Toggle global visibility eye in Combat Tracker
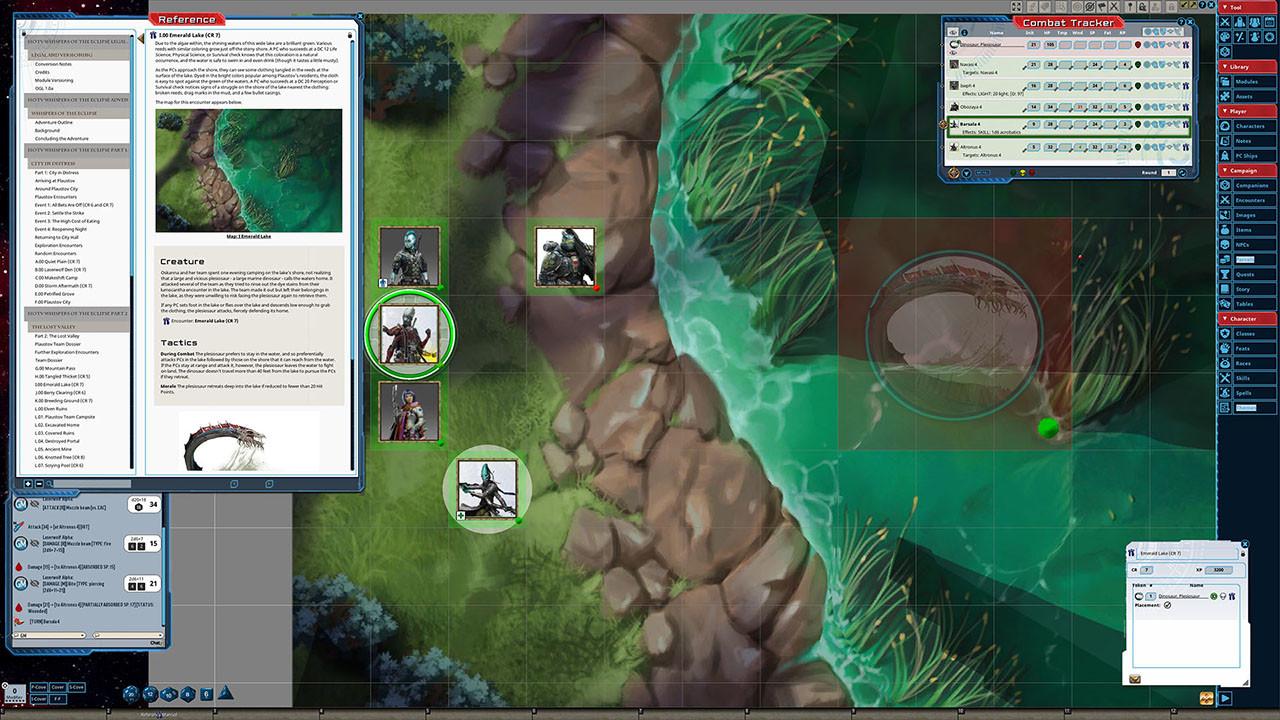The image size is (1280, 720). pos(951,32)
